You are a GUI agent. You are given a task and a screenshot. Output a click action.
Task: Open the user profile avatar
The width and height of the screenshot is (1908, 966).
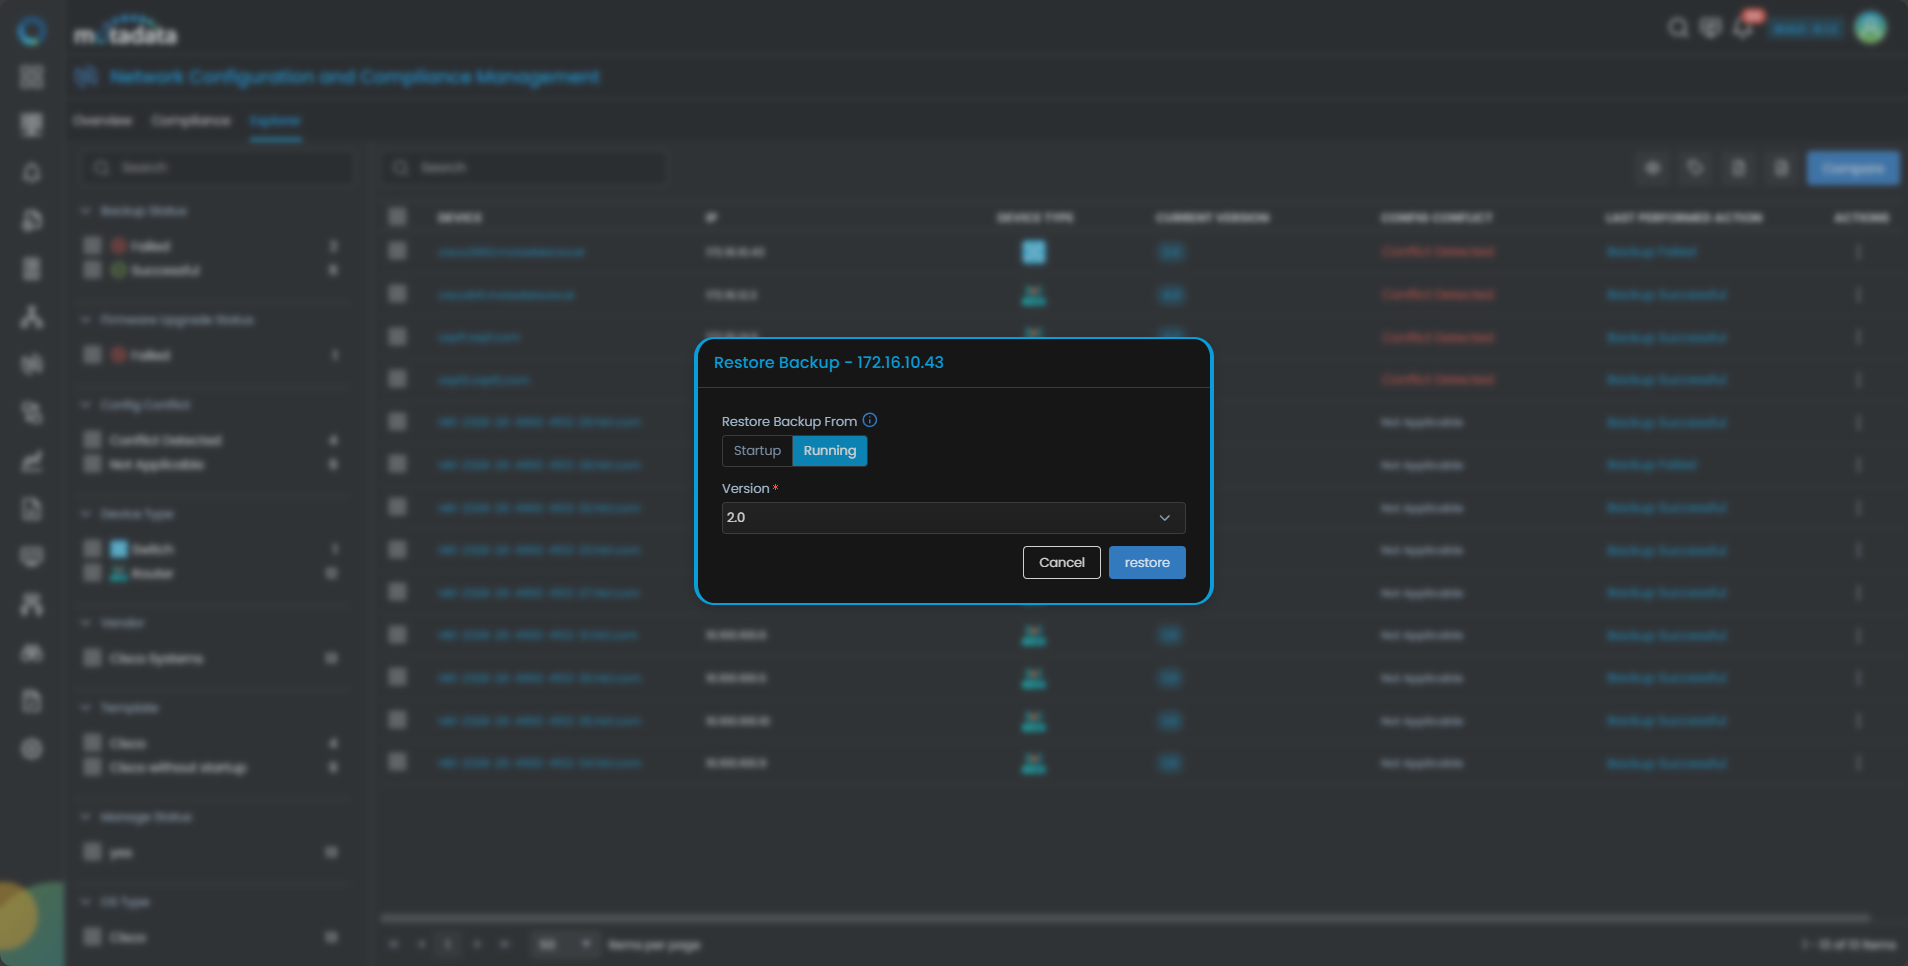click(1870, 28)
